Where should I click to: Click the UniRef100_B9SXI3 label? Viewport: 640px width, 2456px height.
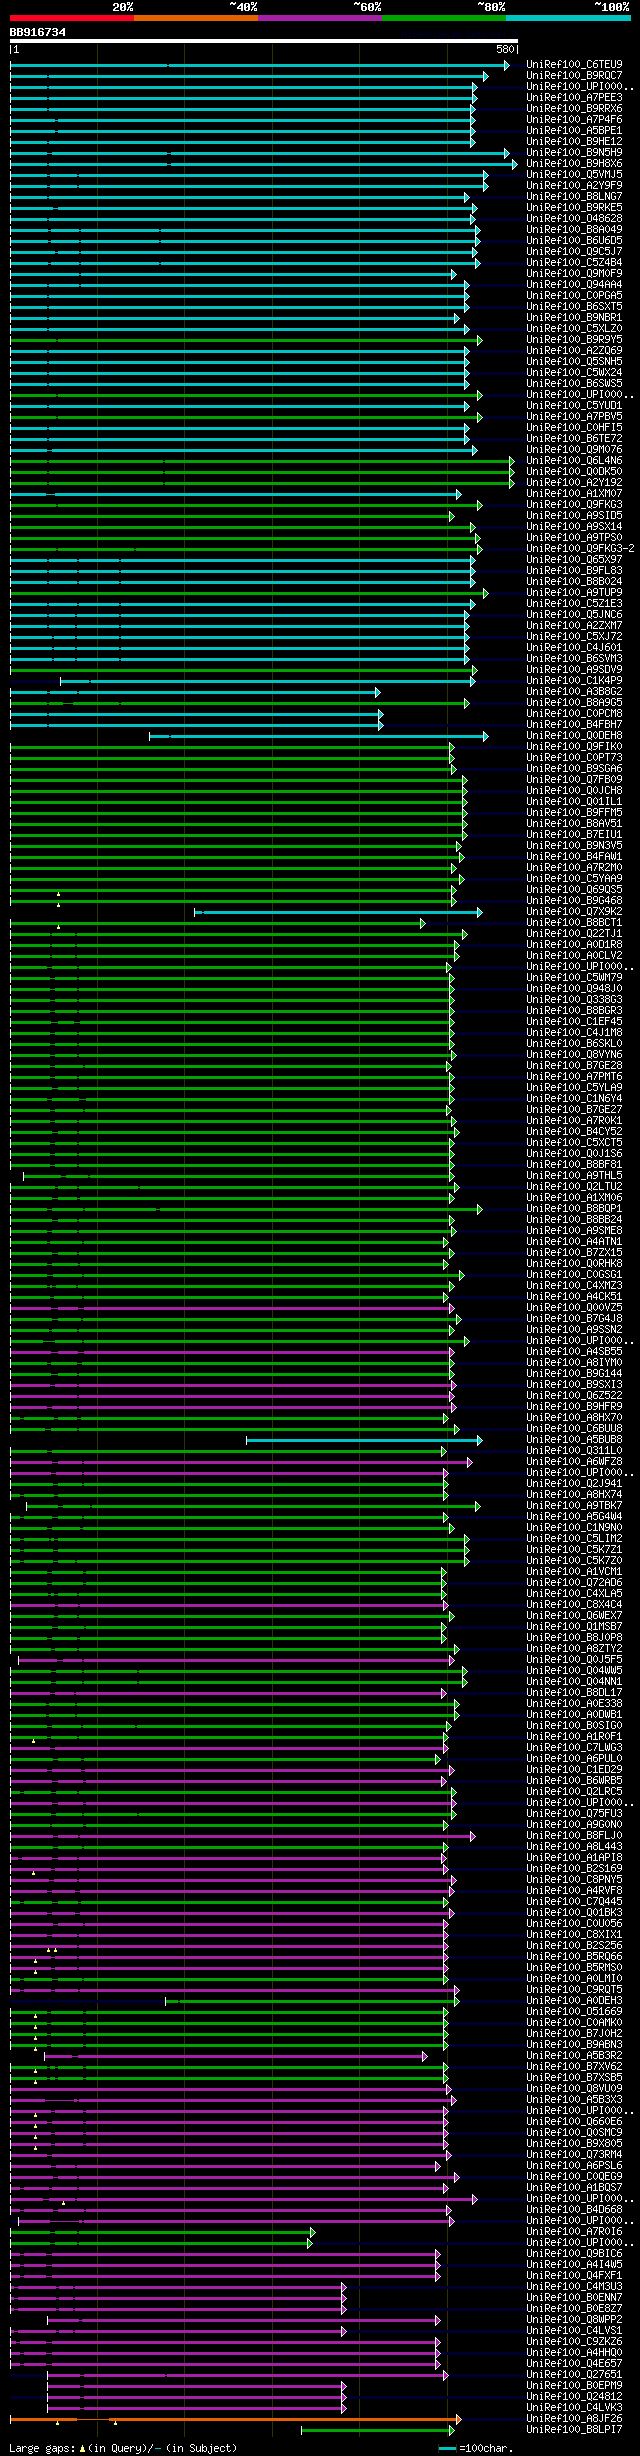(574, 1384)
